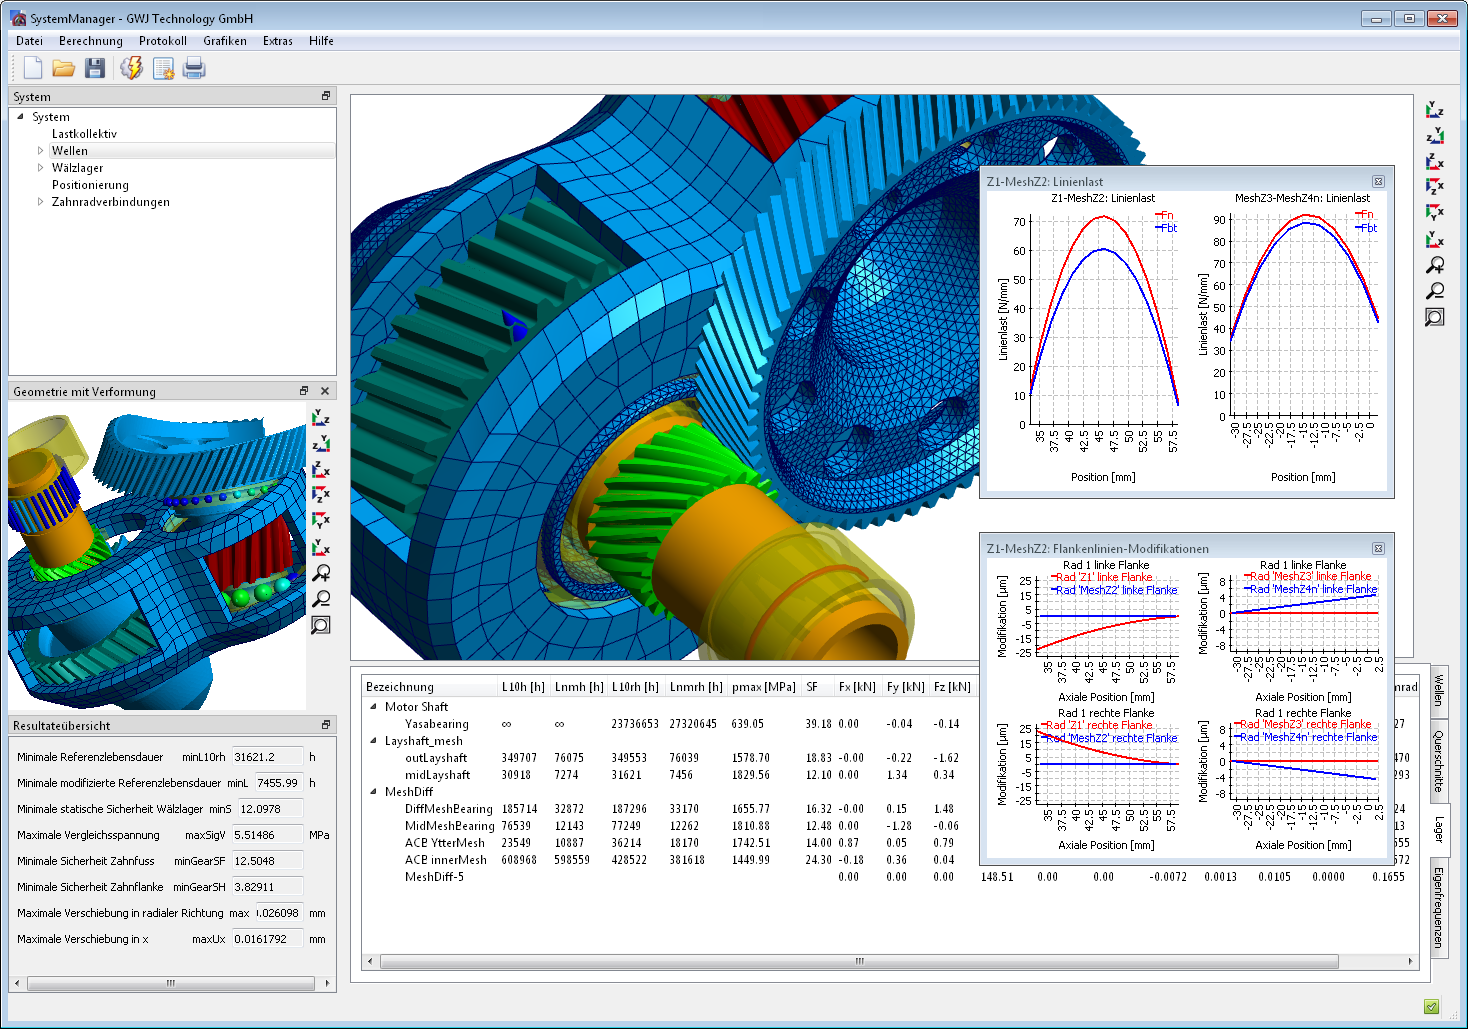
Task: Open file using the folder toolbar icon
Action: (x=64, y=68)
